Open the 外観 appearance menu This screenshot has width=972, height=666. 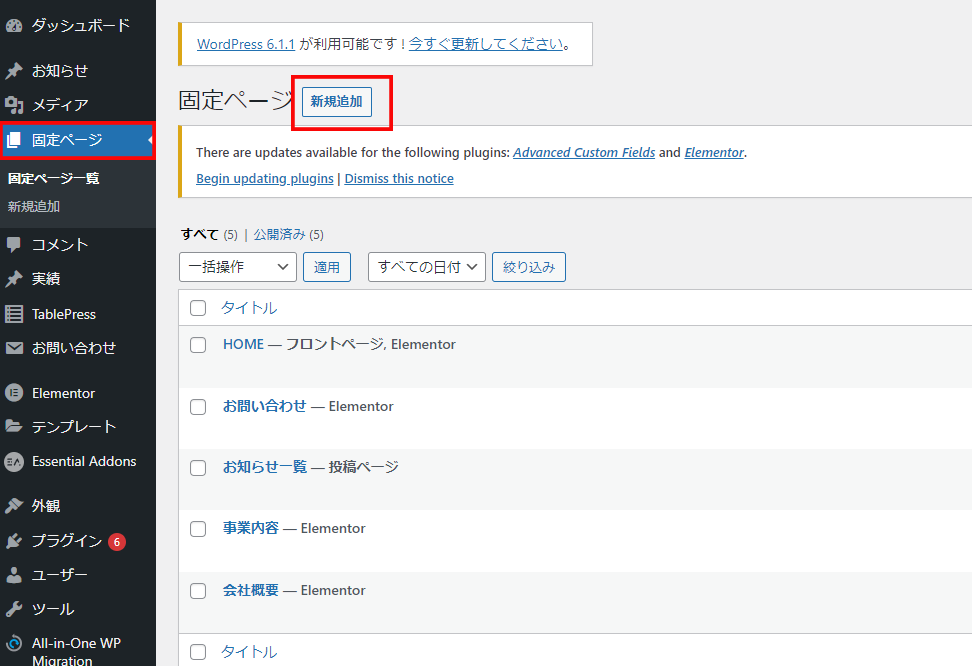(x=46, y=506)
